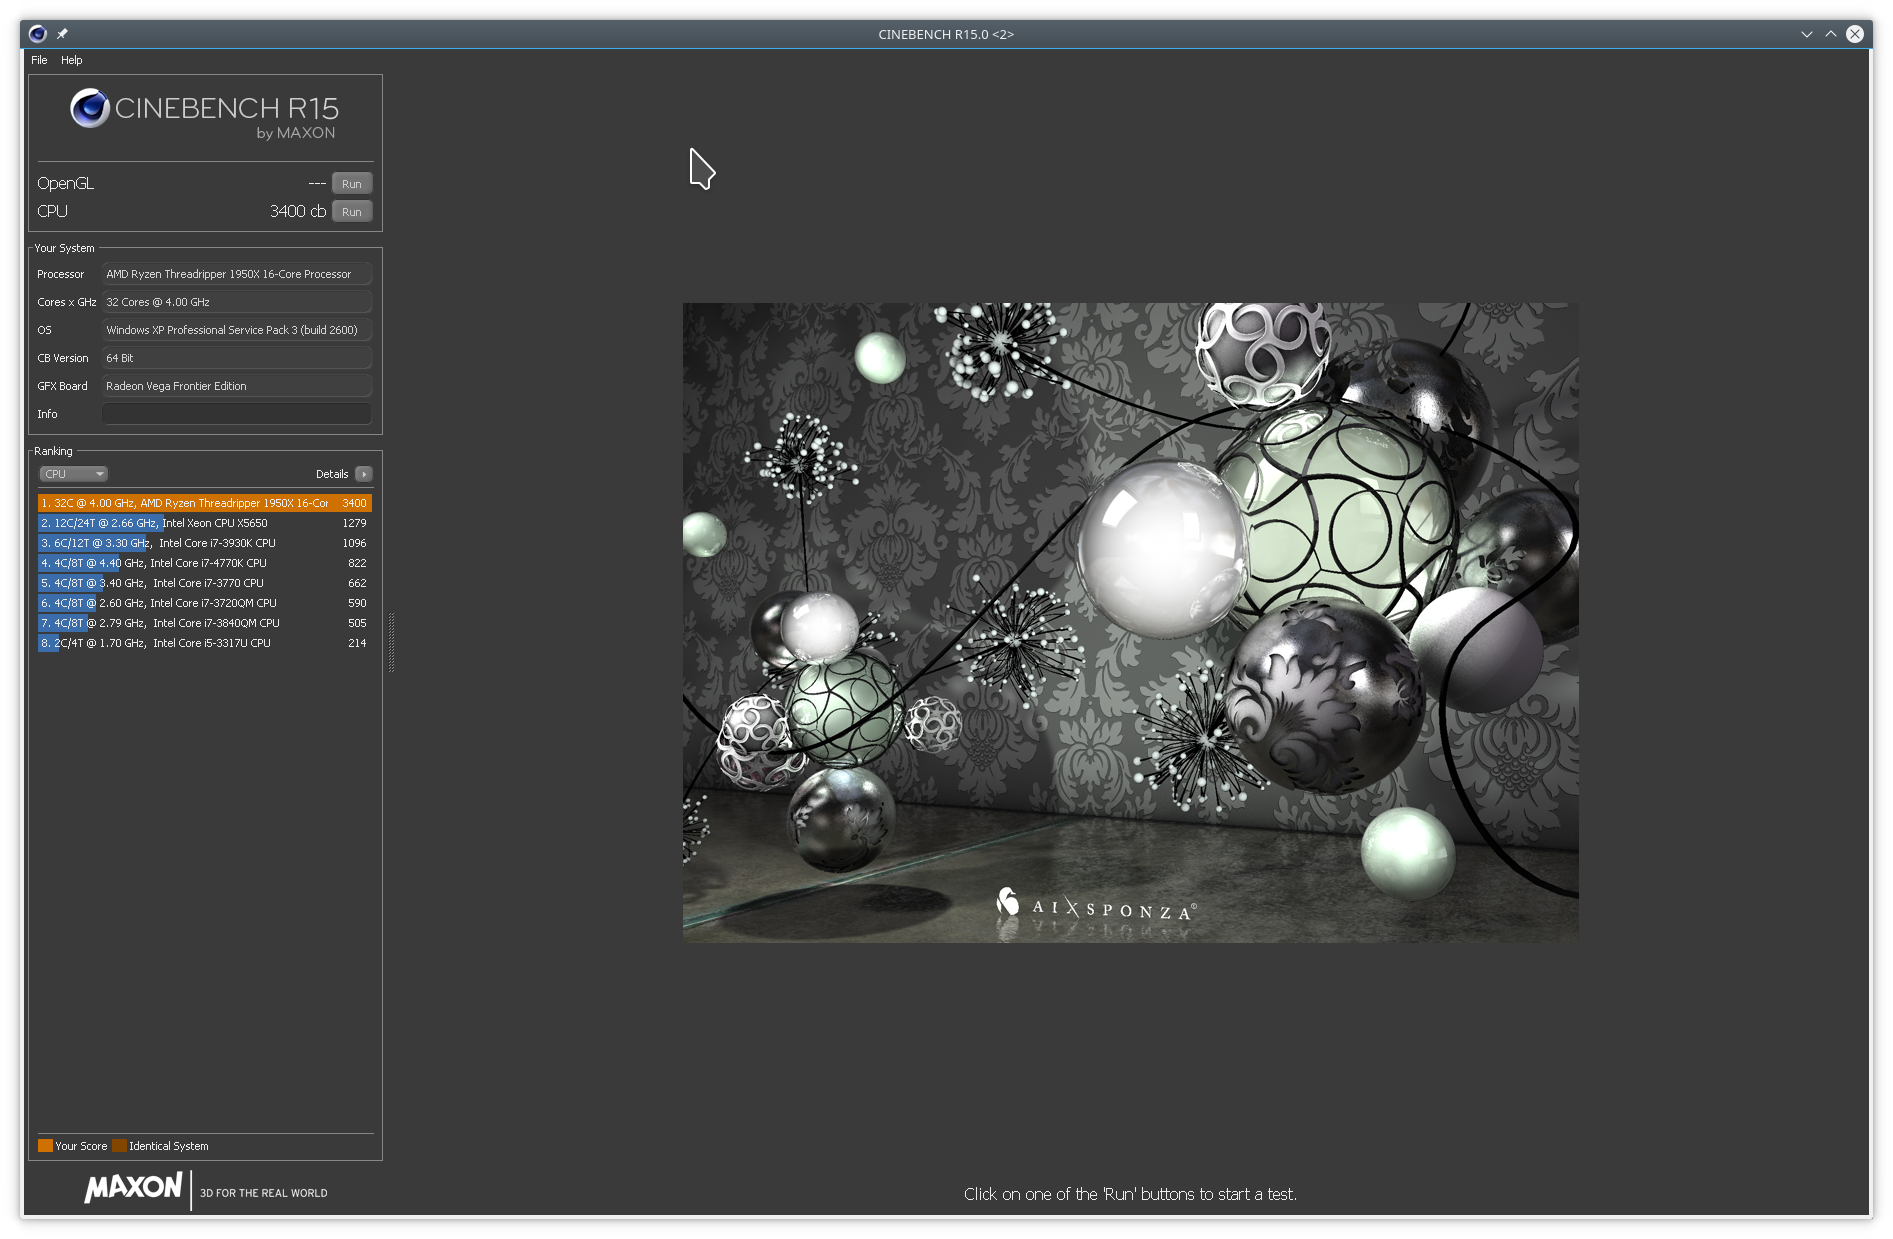Open the File menu

(x=39, y=60)
